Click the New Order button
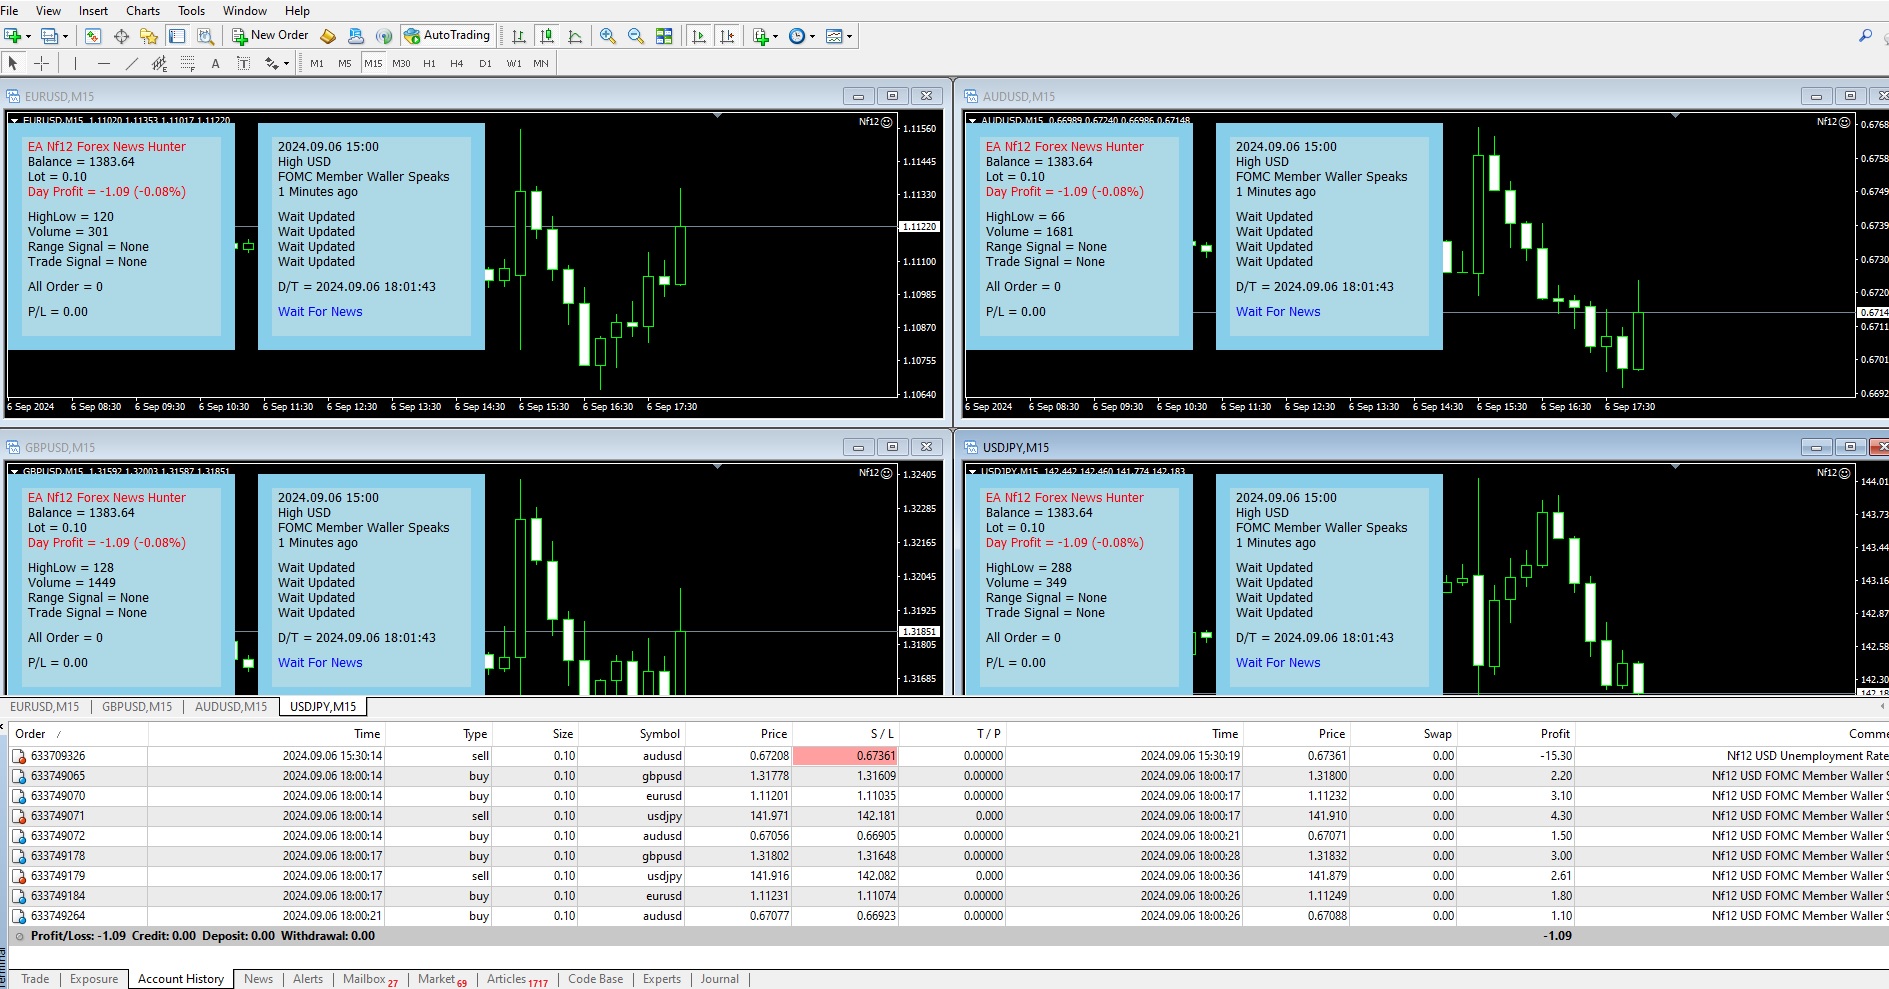Viewport: 1889px width, 989px height. tap(270, 35)
